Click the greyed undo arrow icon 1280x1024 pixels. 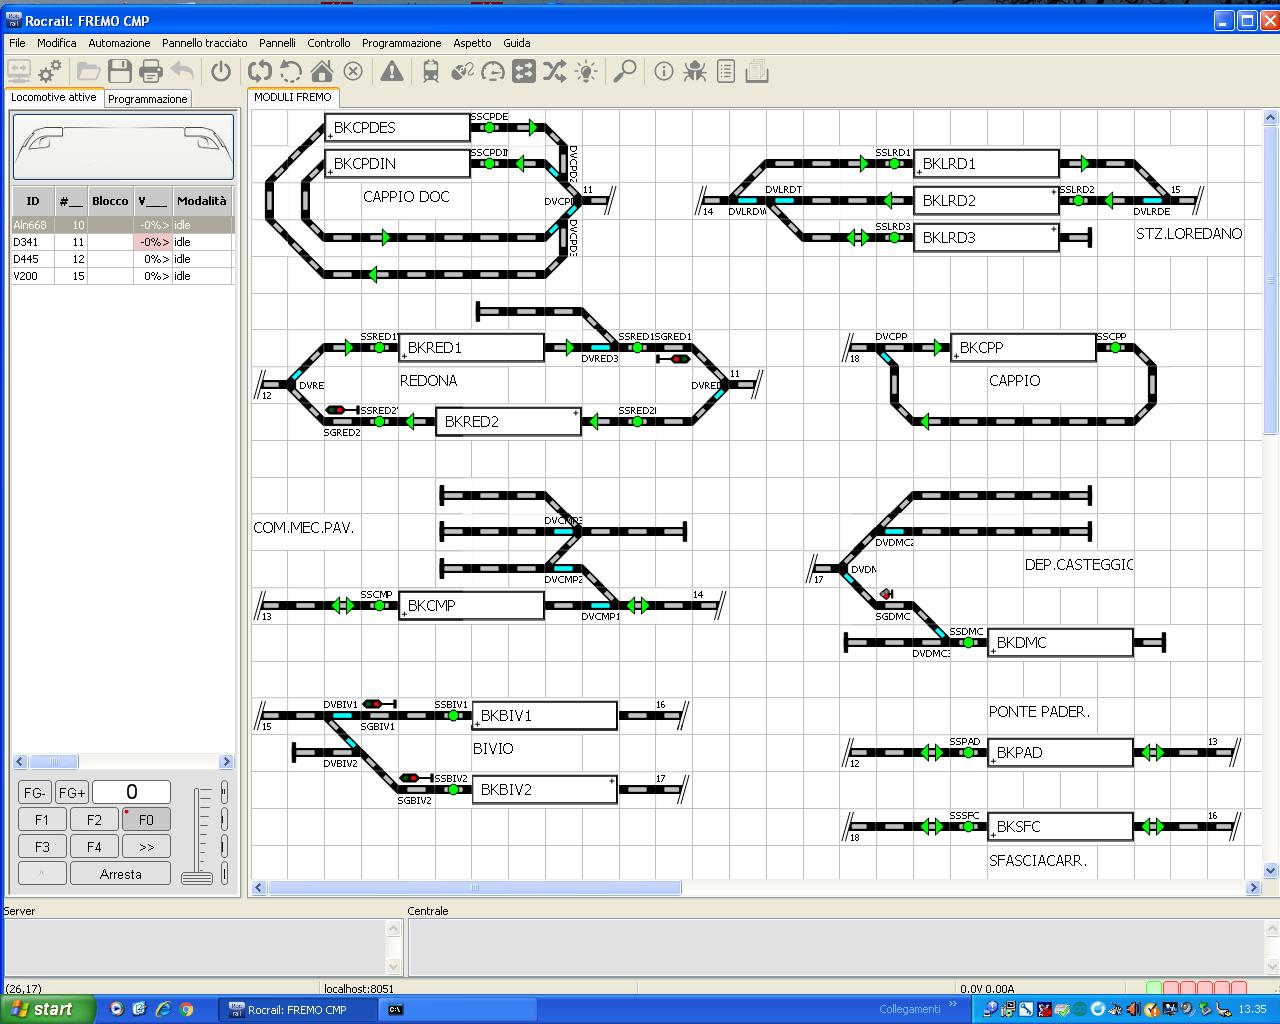pyautogui.click(x=182, y=71)
